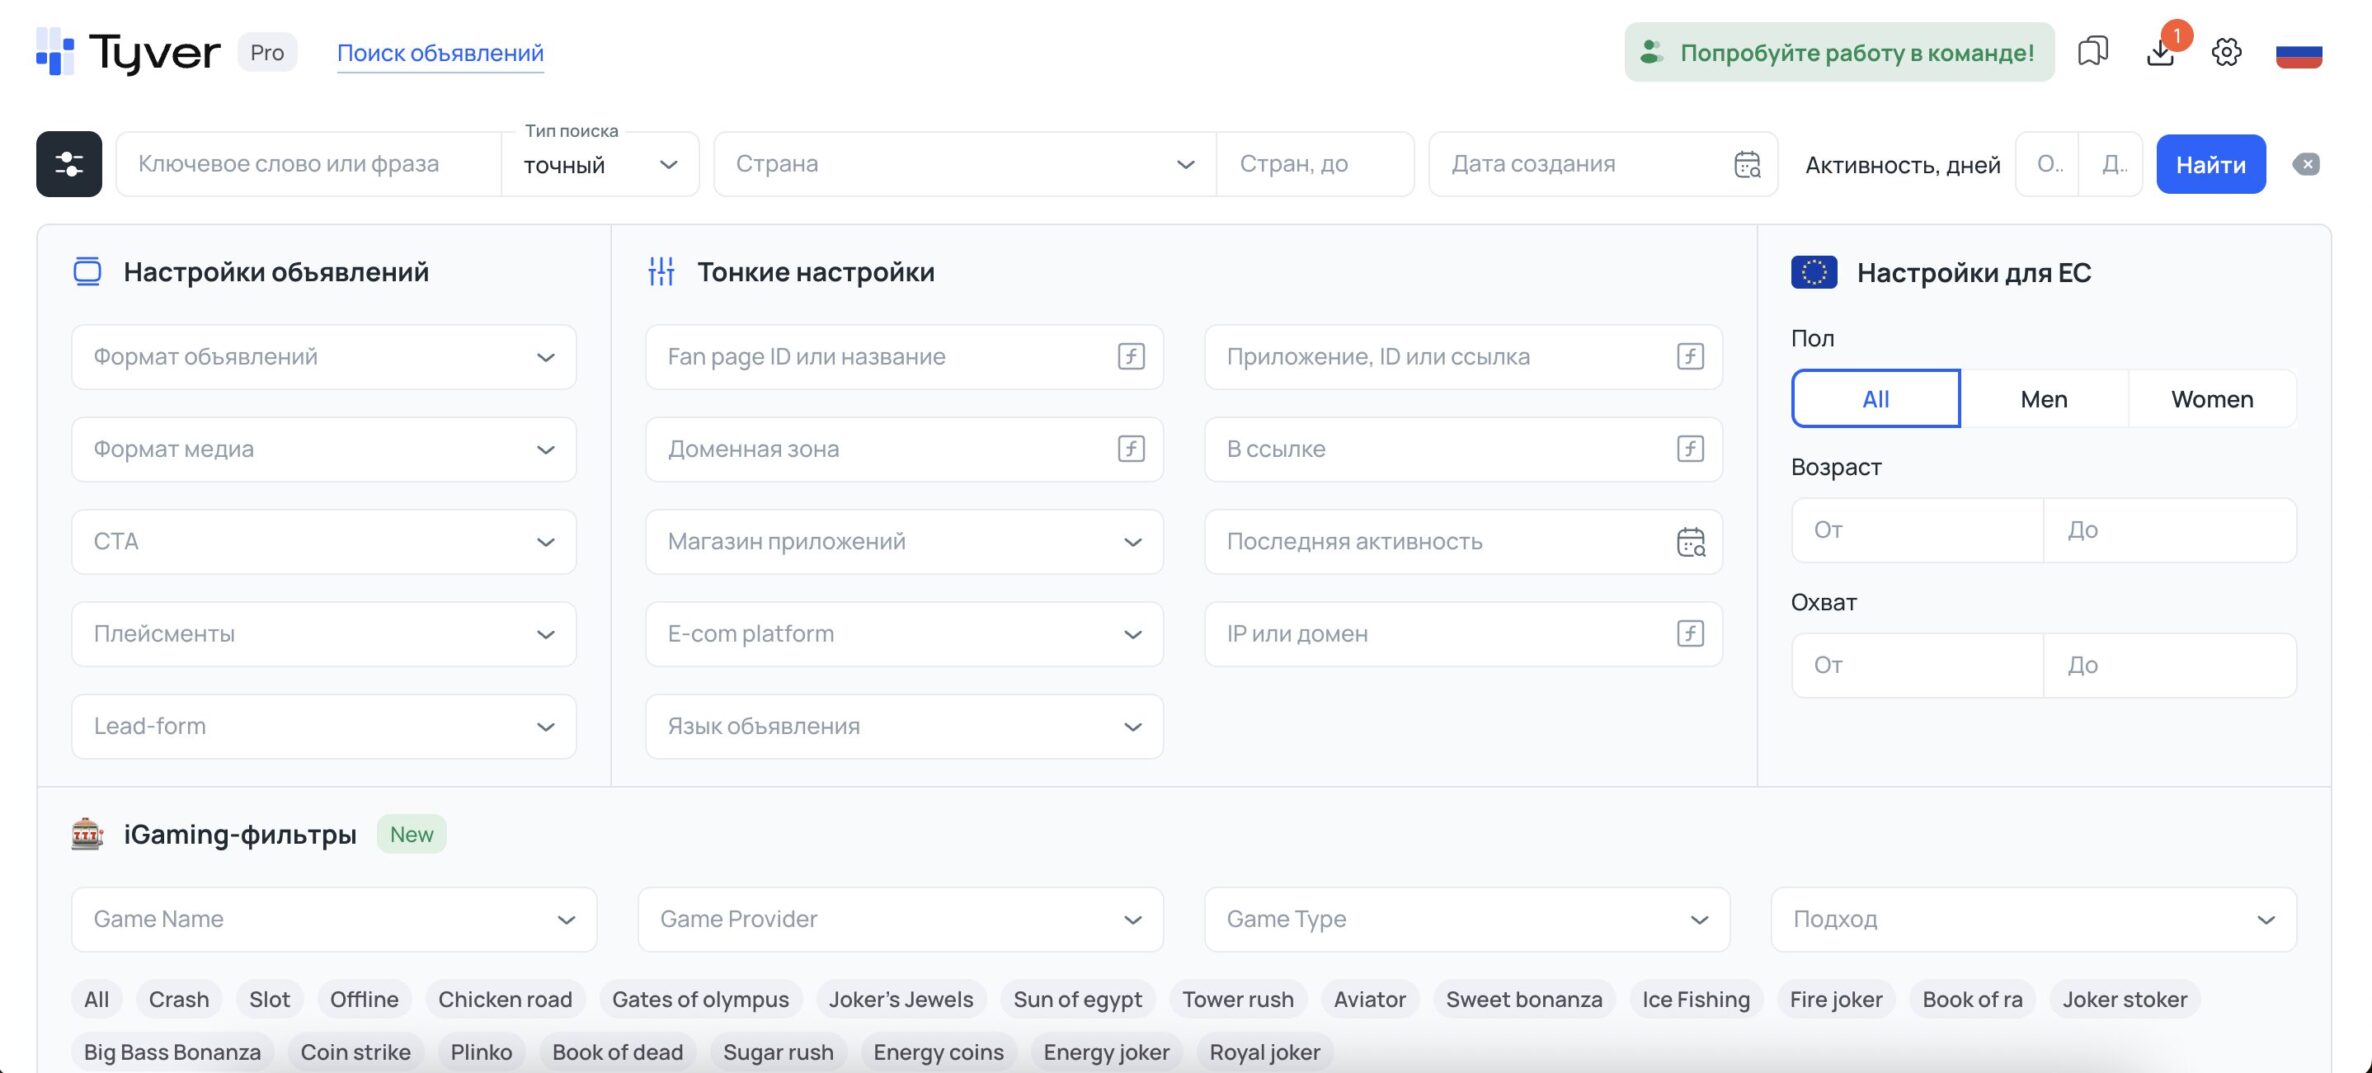The width and height of the screenshot is (2372, 1073).
Task: Open the bookmarks icon in header
Action: pos(2092,52)
